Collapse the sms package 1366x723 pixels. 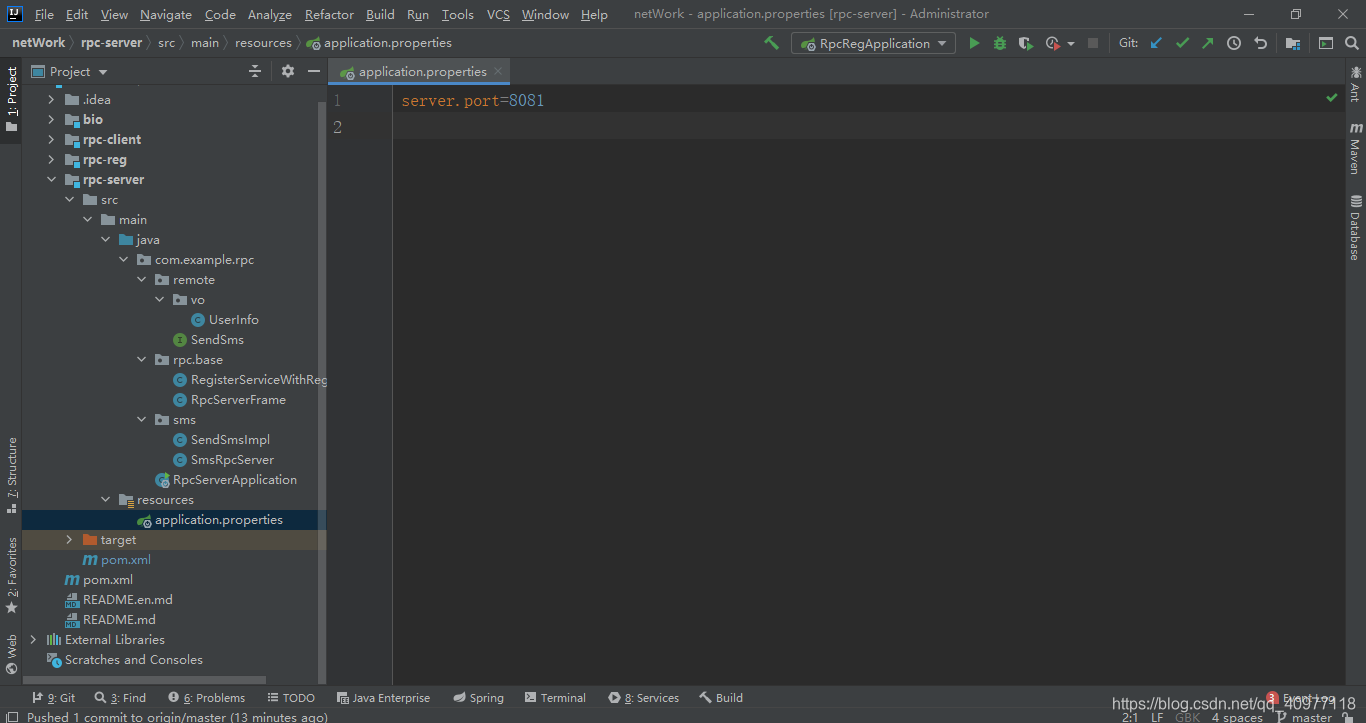(141, 419)
